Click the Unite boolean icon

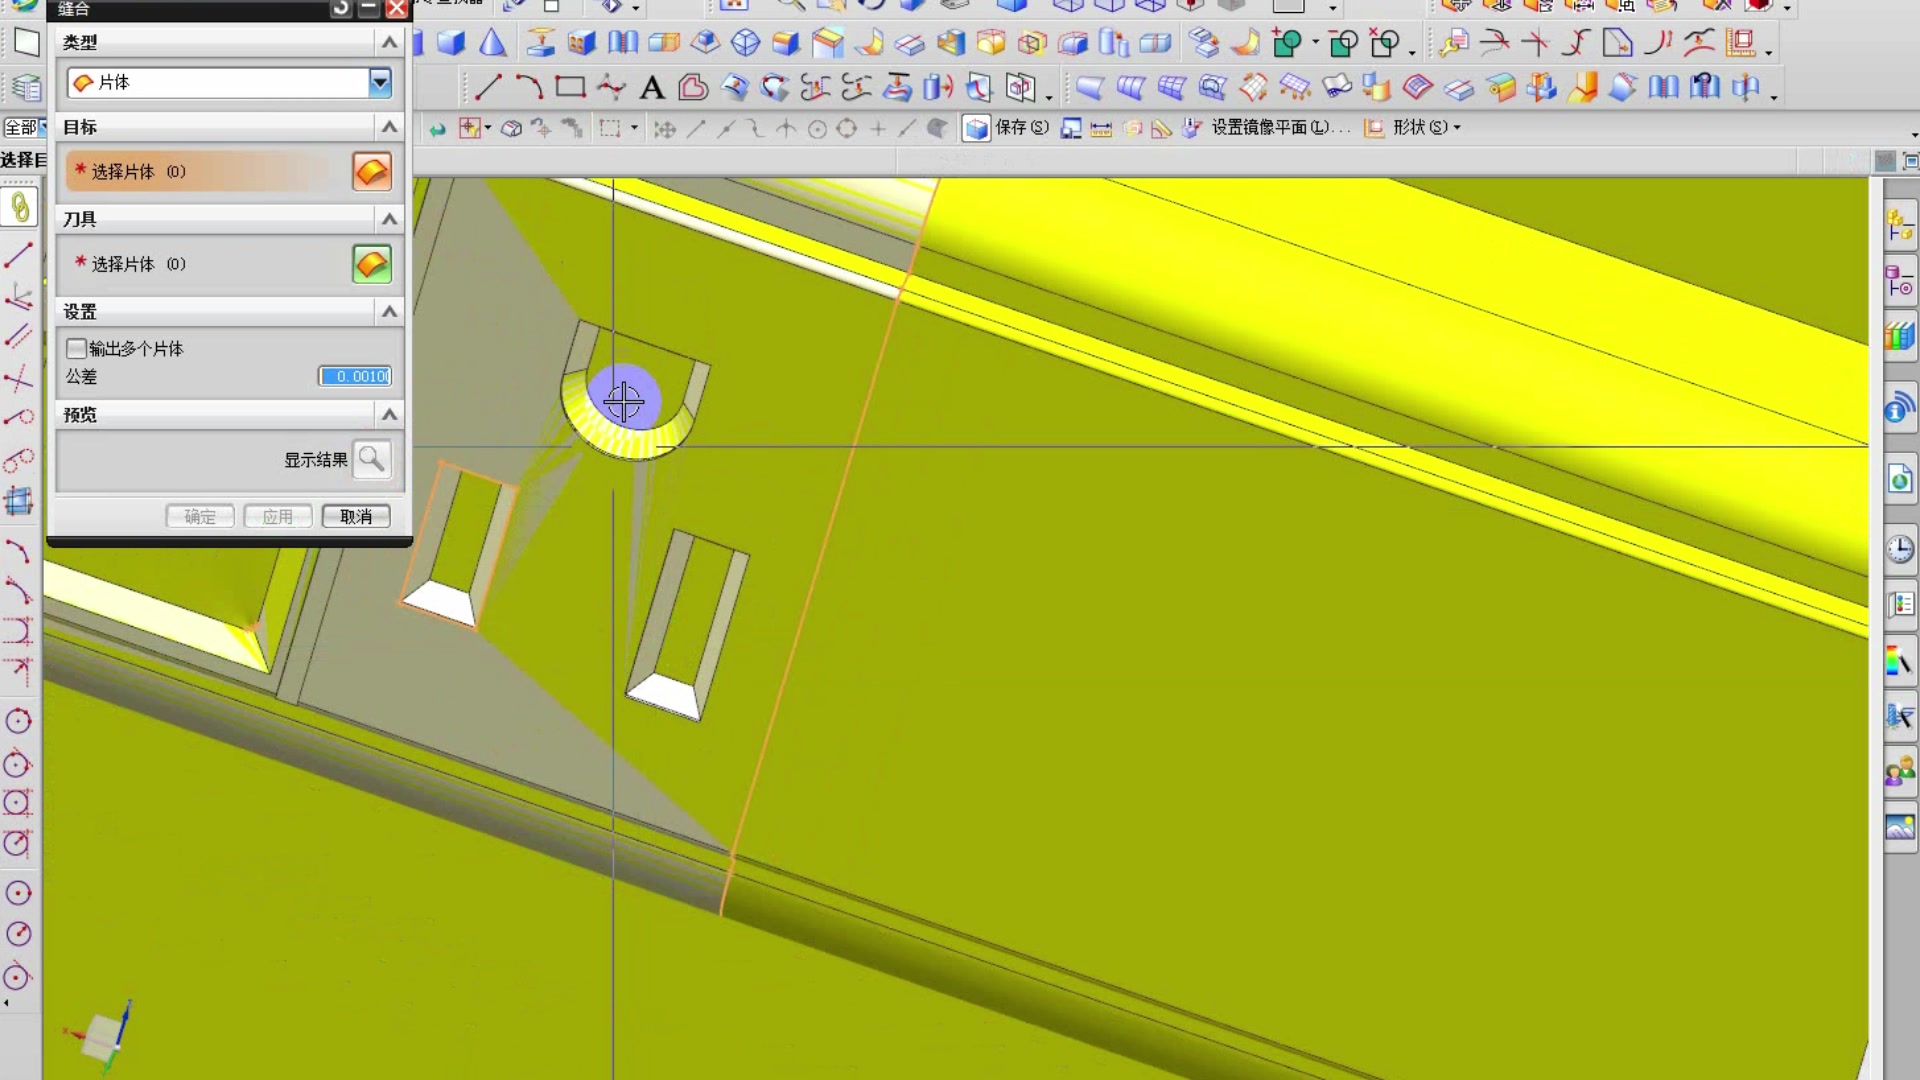point(1288,43)
